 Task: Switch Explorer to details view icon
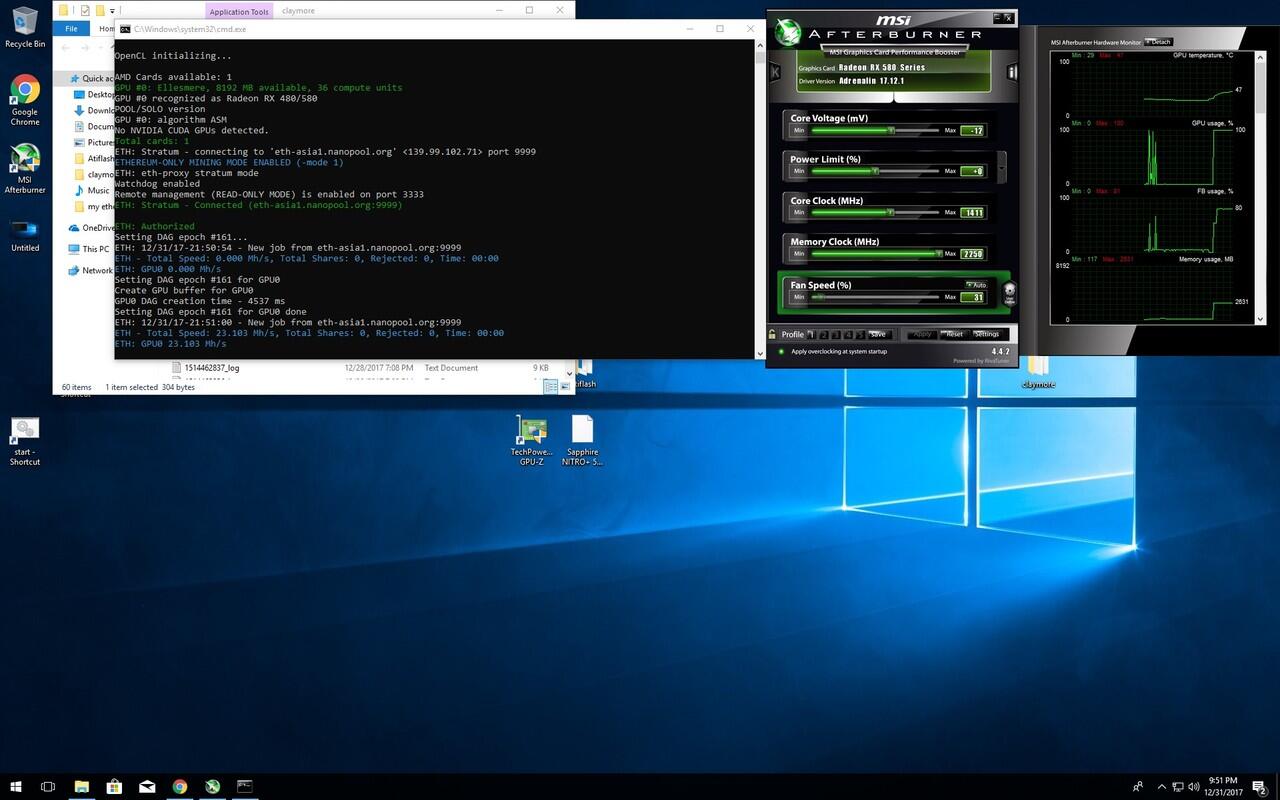tap(549, 386)
